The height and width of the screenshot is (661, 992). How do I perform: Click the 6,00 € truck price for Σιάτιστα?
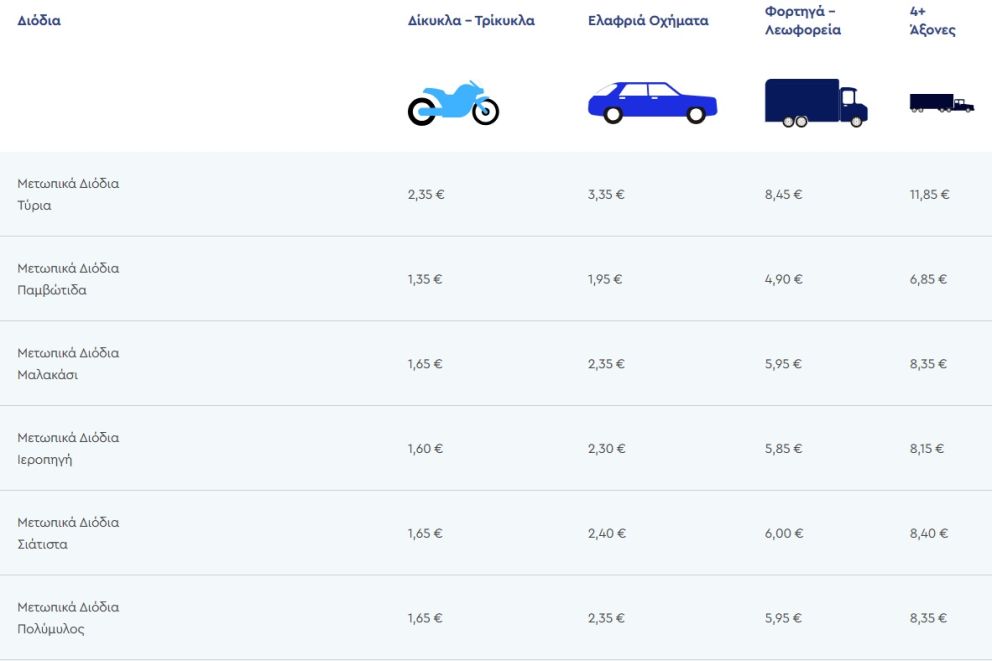click(x=783, y=534)
